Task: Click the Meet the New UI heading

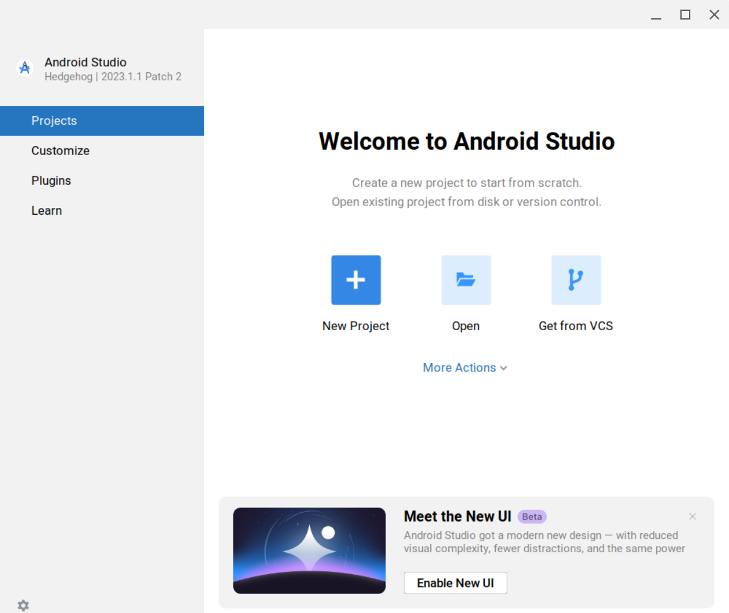Action: (457, 516)
